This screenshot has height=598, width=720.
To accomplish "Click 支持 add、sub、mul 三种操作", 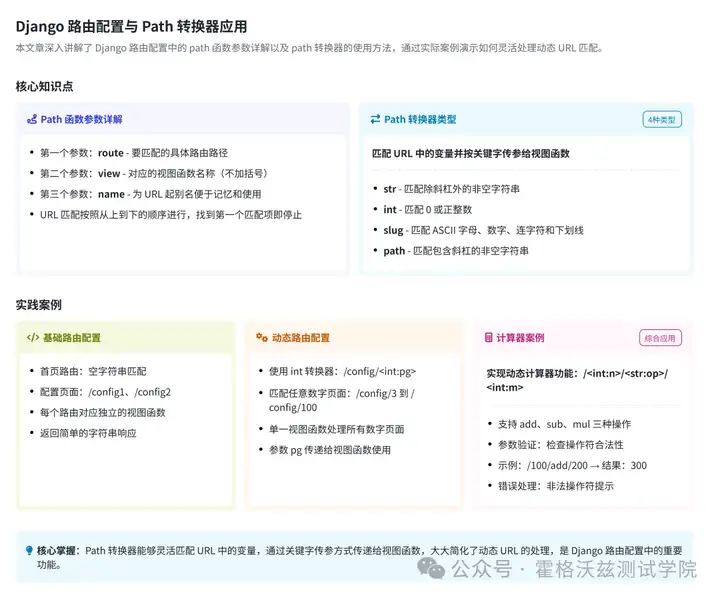I will [564, 424].
